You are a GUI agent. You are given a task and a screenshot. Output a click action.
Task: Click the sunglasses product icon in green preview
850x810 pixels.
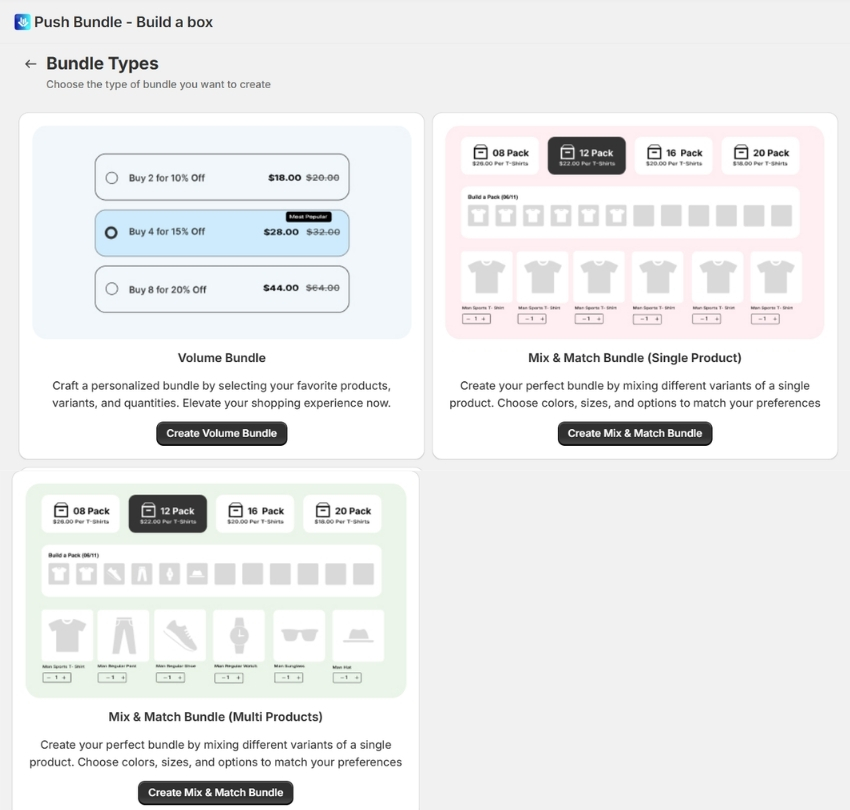299,635
